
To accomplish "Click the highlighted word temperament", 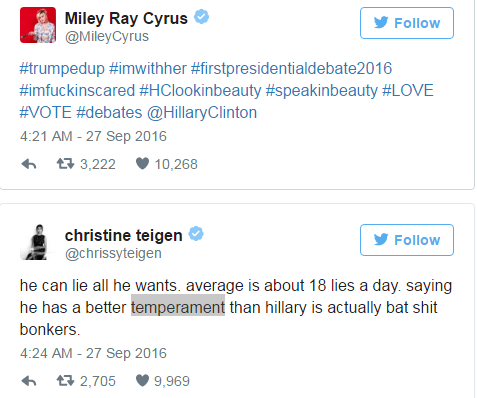I will (x=178, y=307).
